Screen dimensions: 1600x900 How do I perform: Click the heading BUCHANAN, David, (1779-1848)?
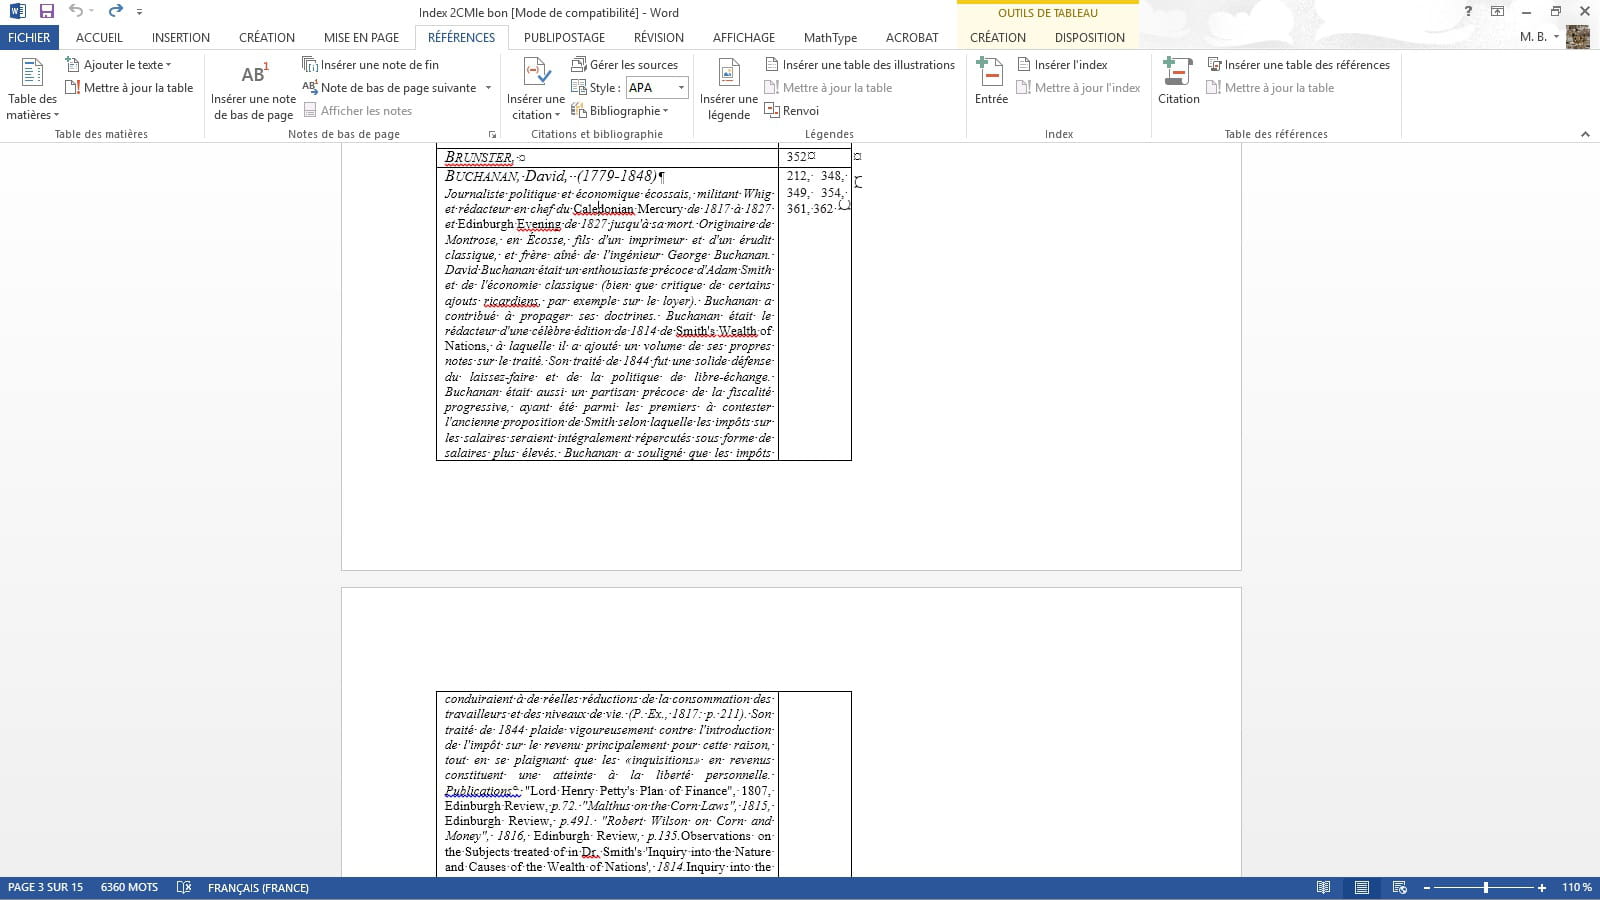tap(553, 176)
